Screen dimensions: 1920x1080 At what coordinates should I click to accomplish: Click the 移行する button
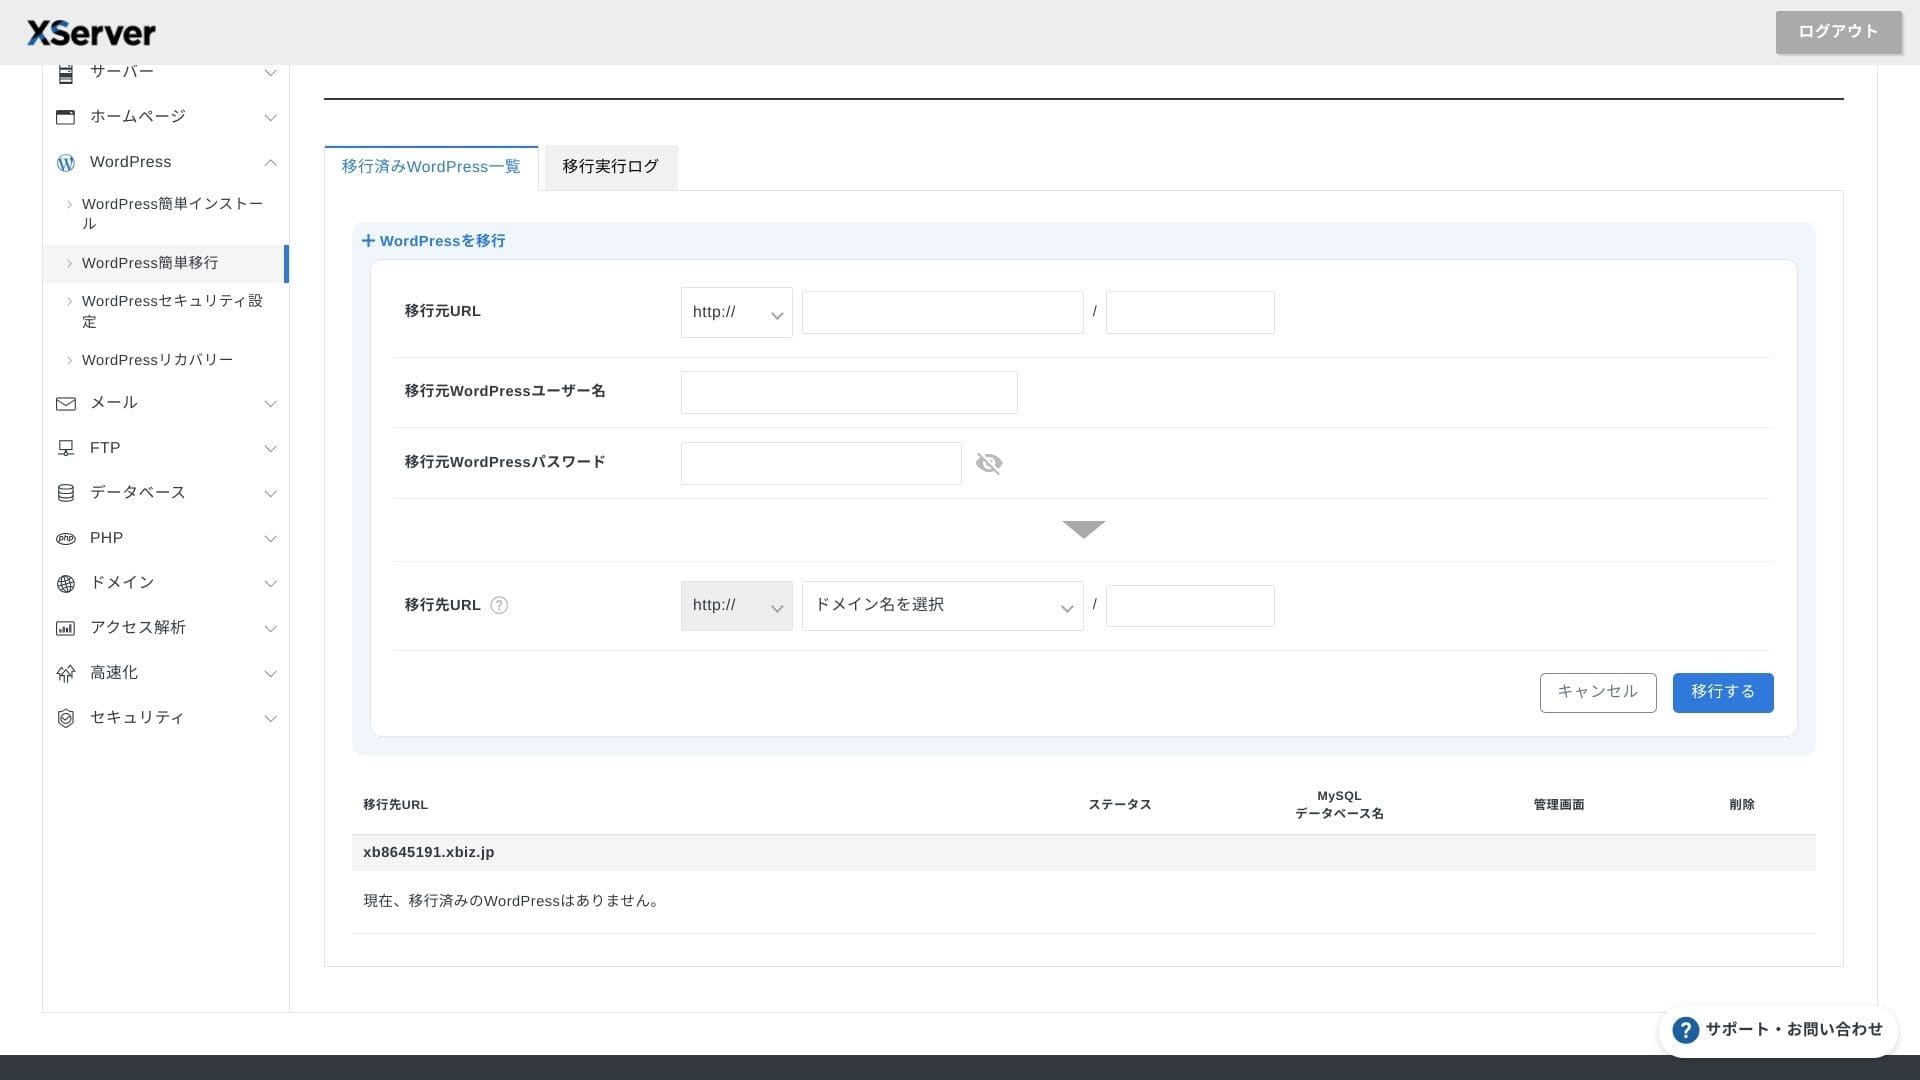coord(1723,692)
